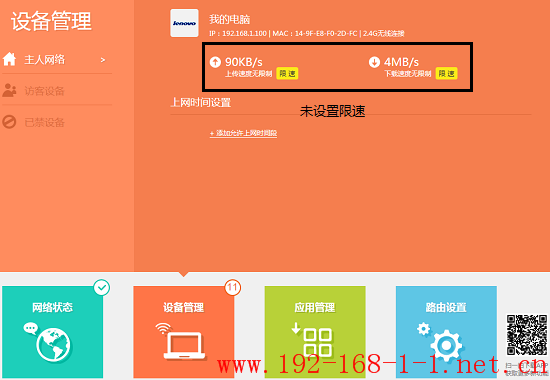Click the home icon beside 主人网络
This screenshot has width=550, height=380.
(x=9, y=59)
